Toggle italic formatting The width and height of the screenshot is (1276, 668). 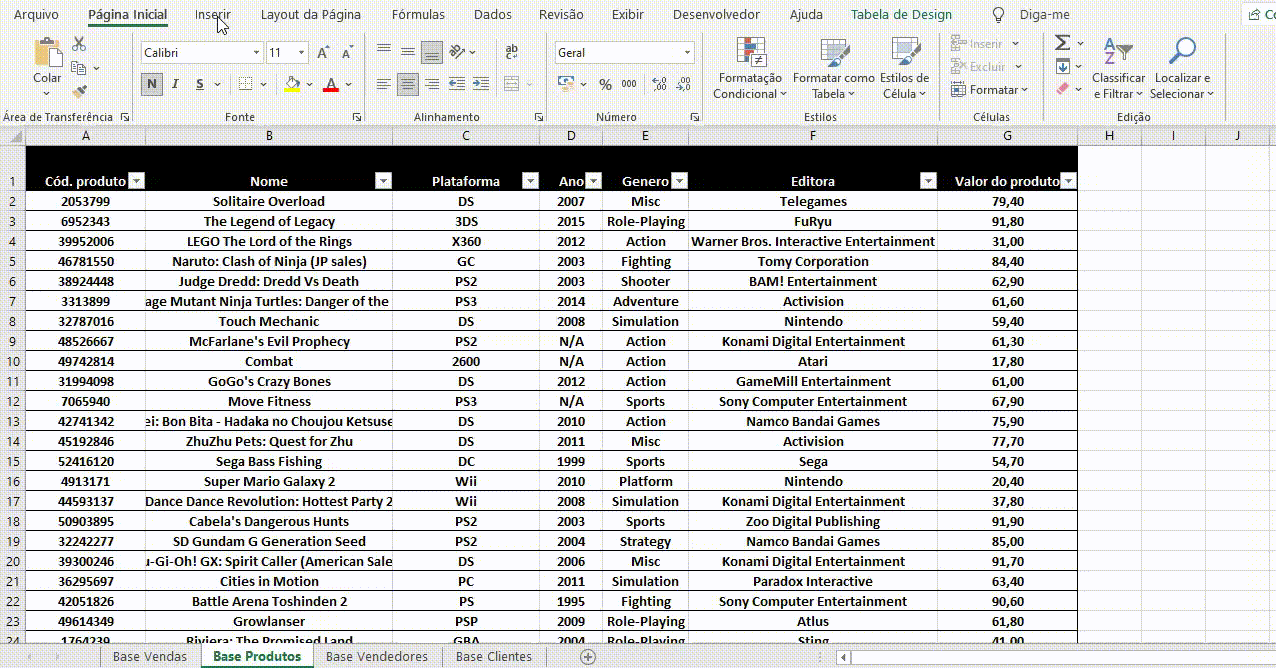tap(175, 84)
